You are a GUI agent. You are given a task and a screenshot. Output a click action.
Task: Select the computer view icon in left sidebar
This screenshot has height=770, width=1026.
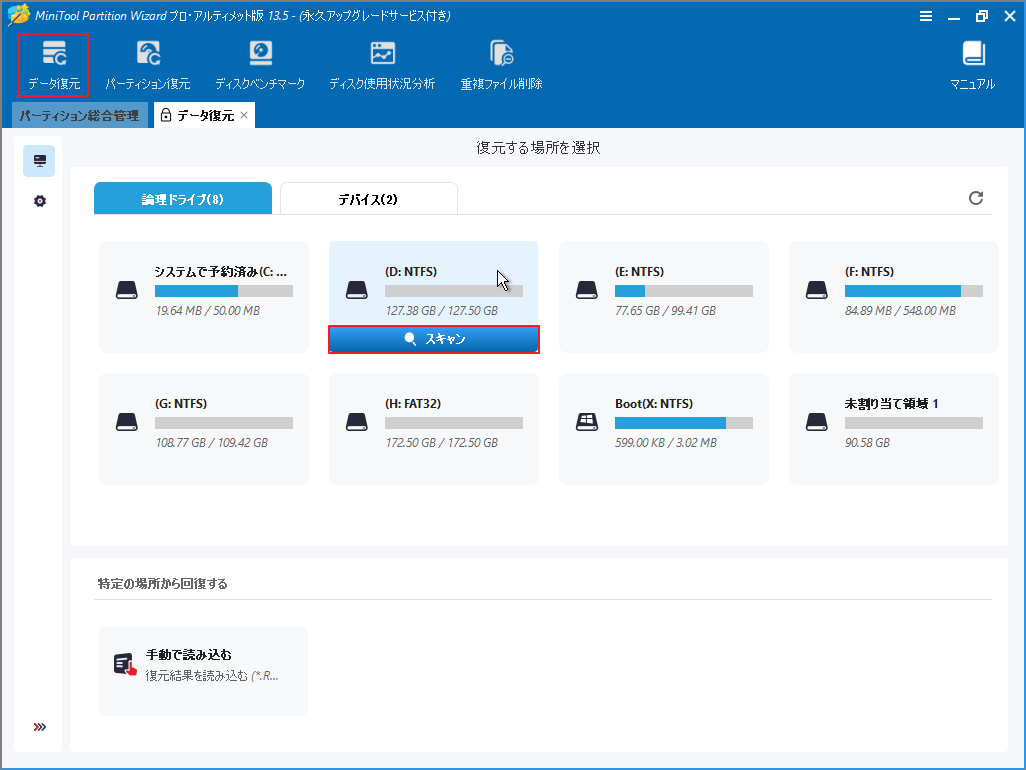[38, 160]
